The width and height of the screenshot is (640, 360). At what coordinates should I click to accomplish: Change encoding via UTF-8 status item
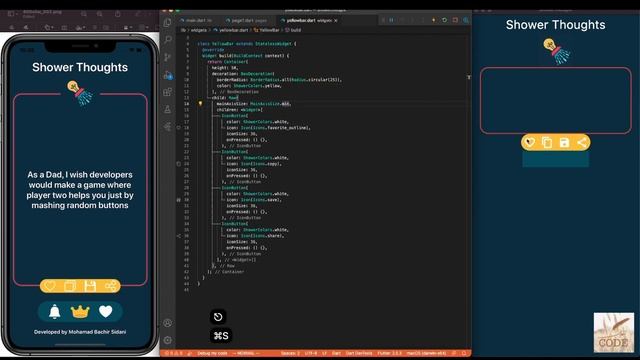[311, 353]
